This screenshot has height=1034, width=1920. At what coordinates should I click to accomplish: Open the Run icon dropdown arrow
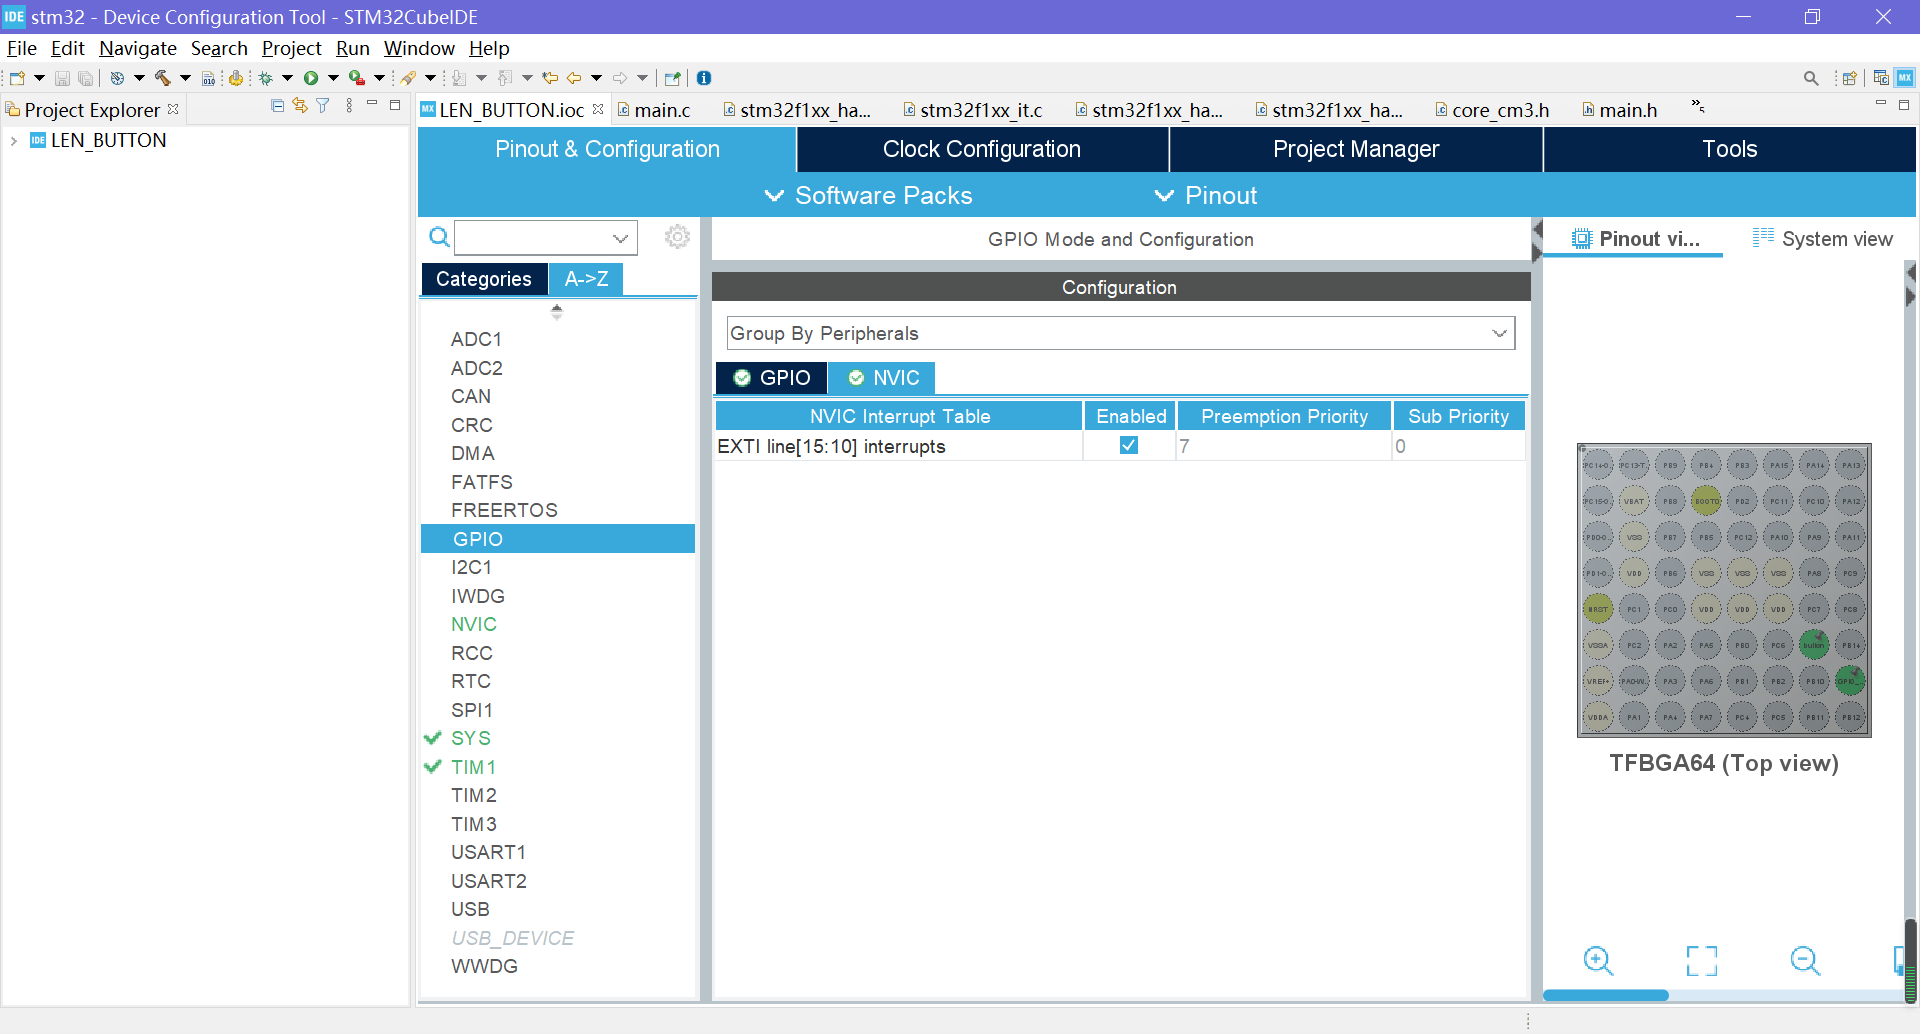tap(333, 78)
